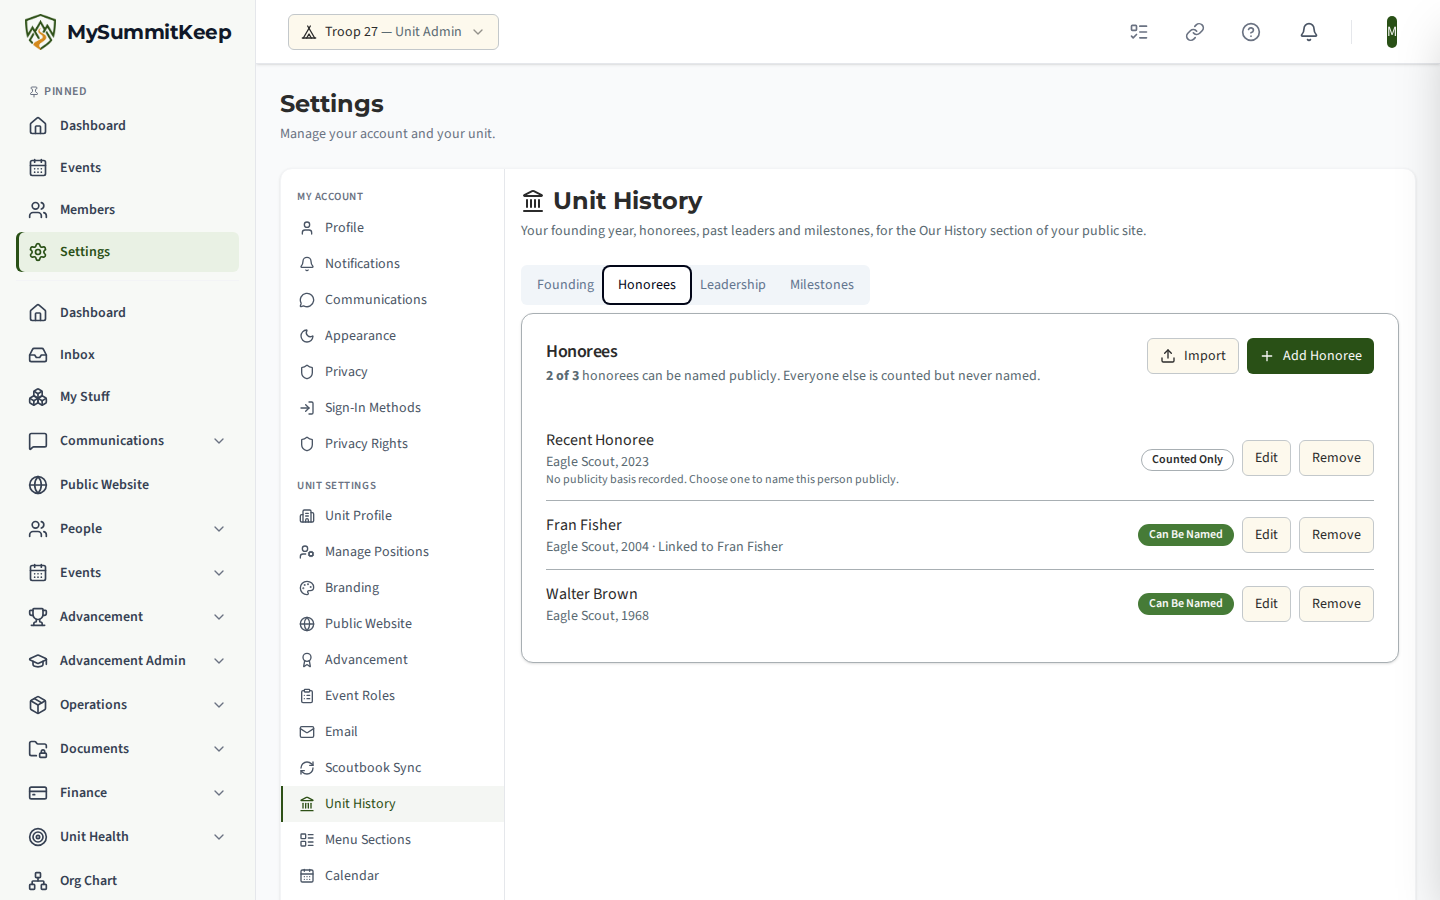Click the Public Website globe icon in main sidebar
The height and width of the screenshot is (900, 1440).
point(38,485)
